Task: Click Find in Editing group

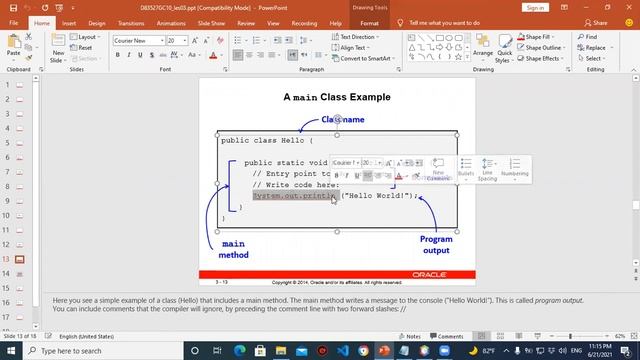Action: pyautogui.click(x=587, y=37)
